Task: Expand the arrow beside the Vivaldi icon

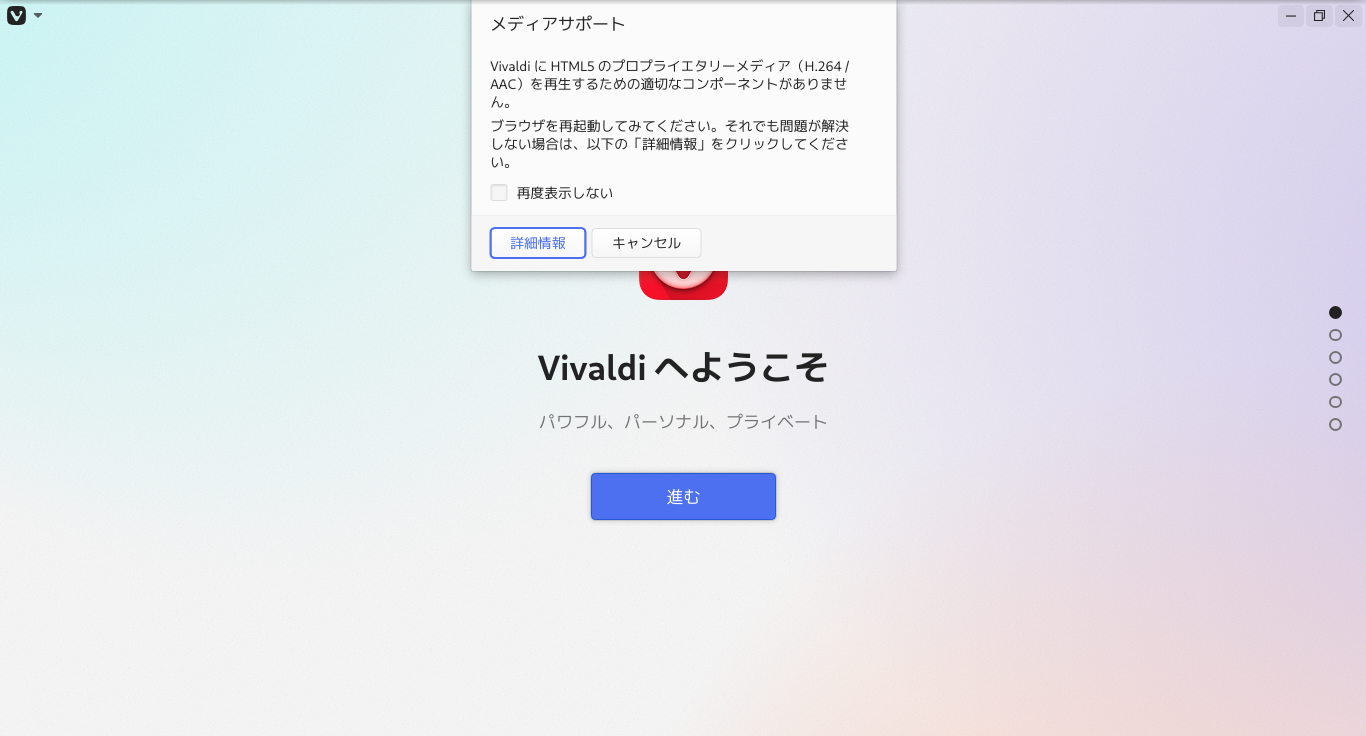Action: (38, 16)
